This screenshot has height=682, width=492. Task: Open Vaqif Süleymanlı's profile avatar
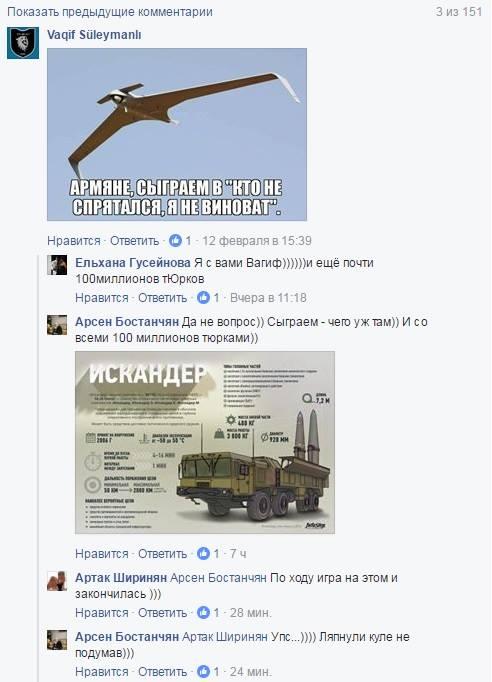tap(23, 43)
